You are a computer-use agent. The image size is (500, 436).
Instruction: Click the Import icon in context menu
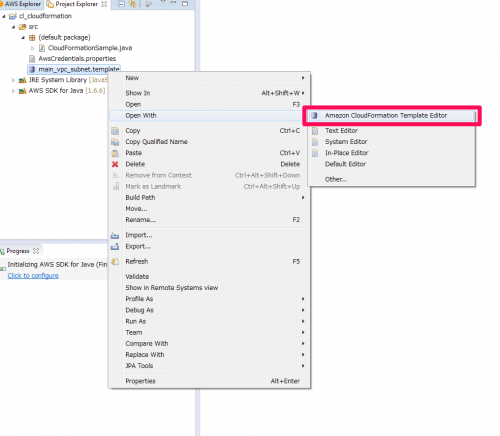pos(115,235)
